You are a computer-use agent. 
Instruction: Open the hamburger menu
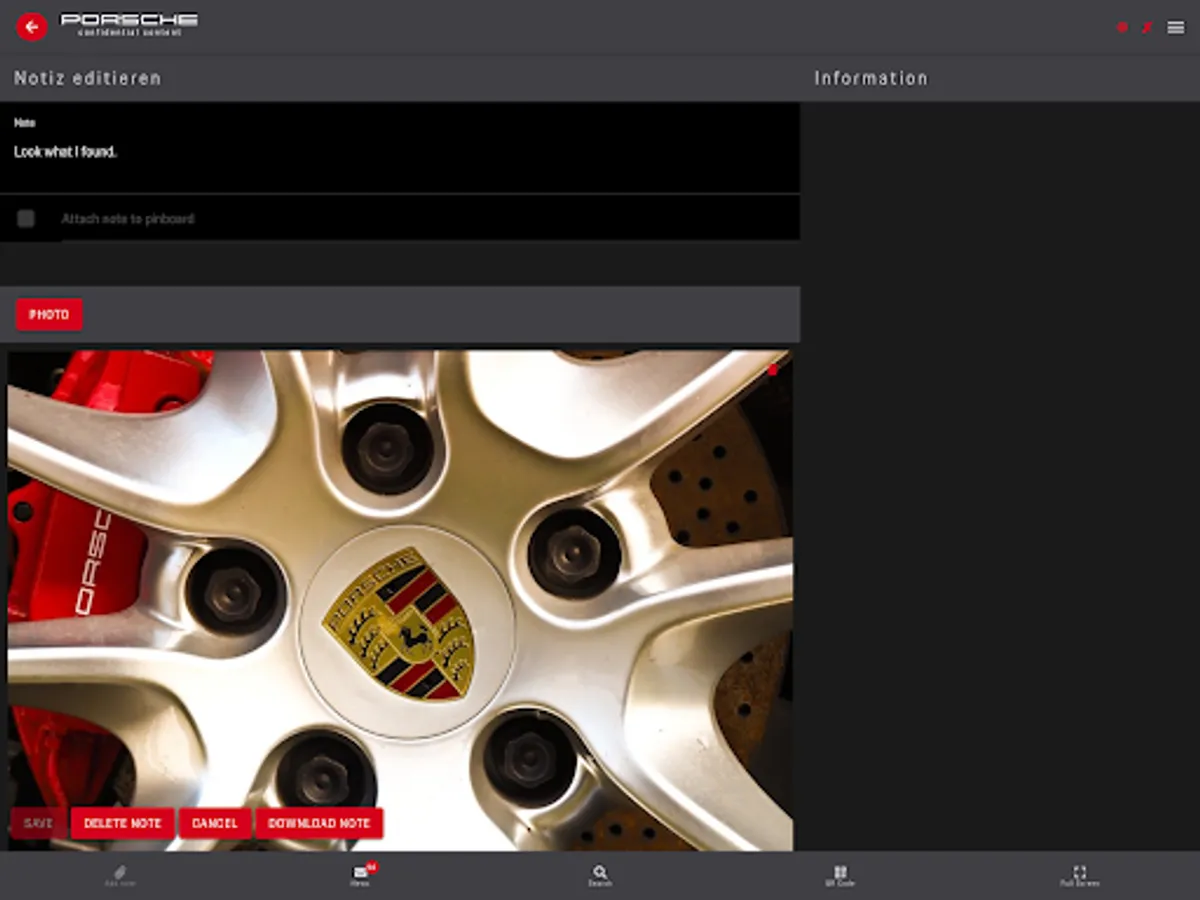pyautogui.click(x=1176, y=28)
